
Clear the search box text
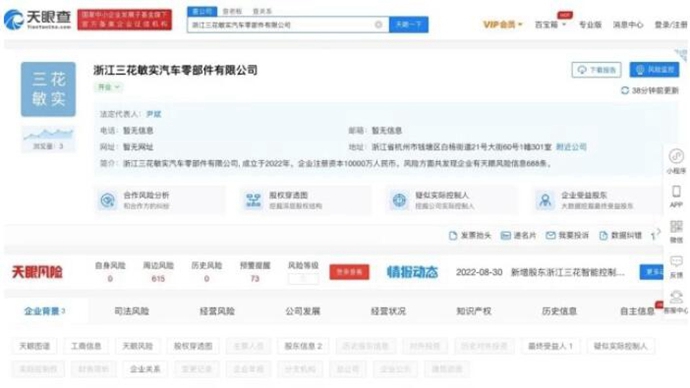(378, 25)
